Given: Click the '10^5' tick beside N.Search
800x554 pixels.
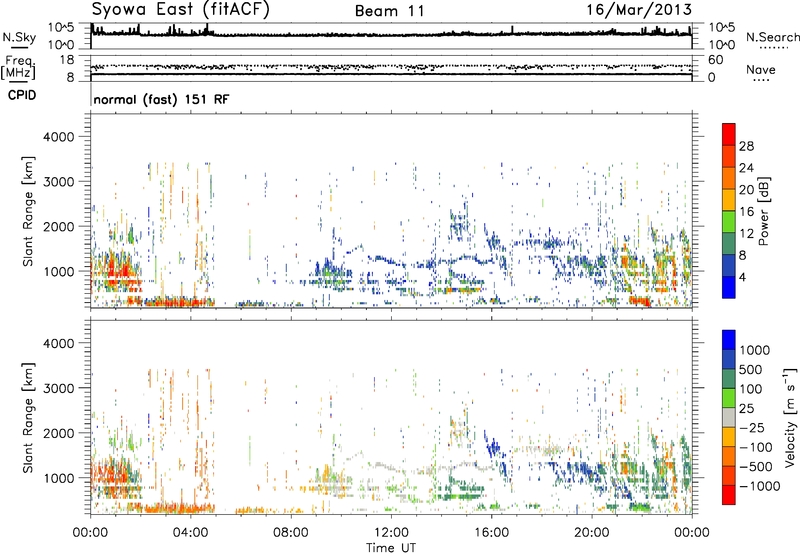Looking at the screenshot, I should 721,28.
